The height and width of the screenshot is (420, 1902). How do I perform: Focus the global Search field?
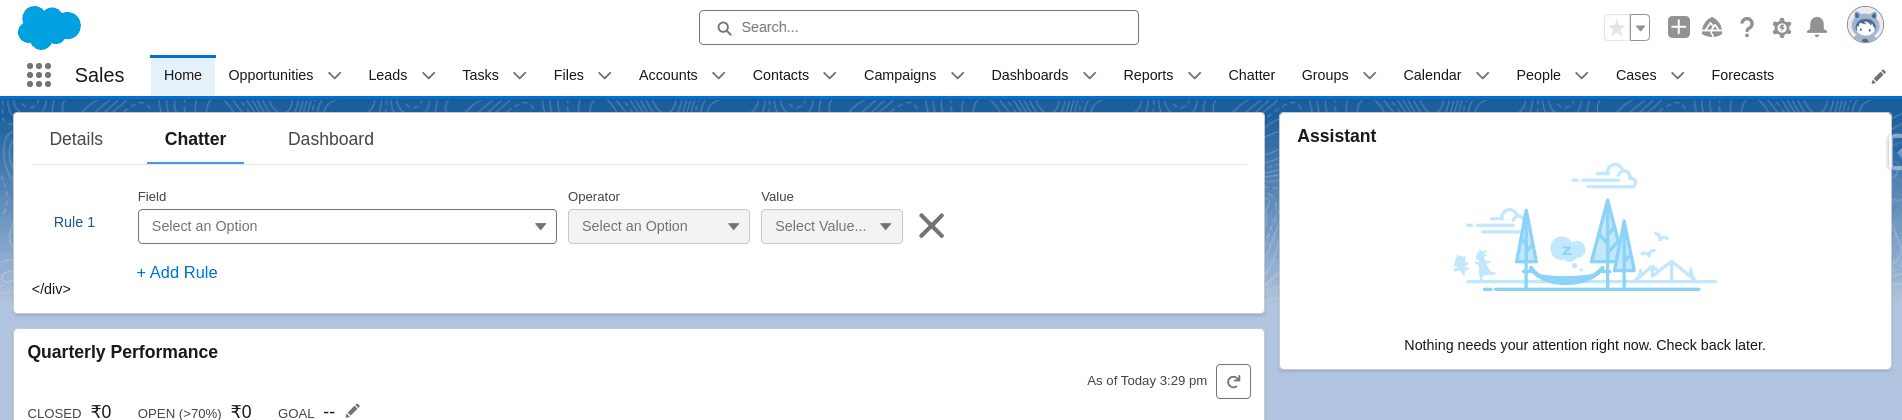click(x=919, y=27)
